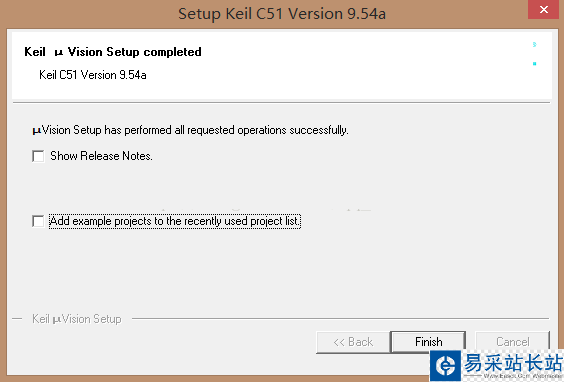
Task: Click the µ symbol in the footer label
Action: pyautogui.click(x=57, y=320)
